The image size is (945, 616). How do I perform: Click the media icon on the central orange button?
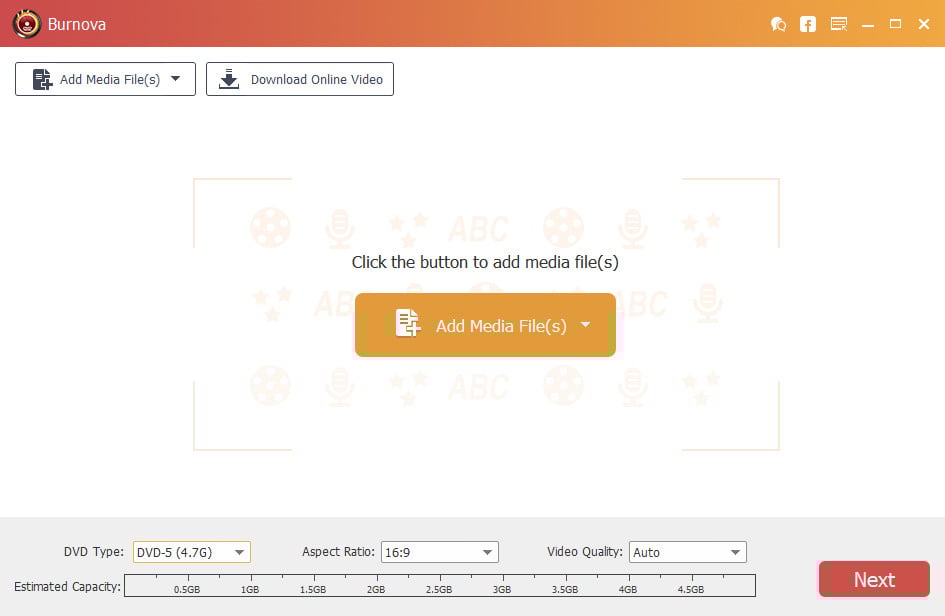tap(408, 324)
